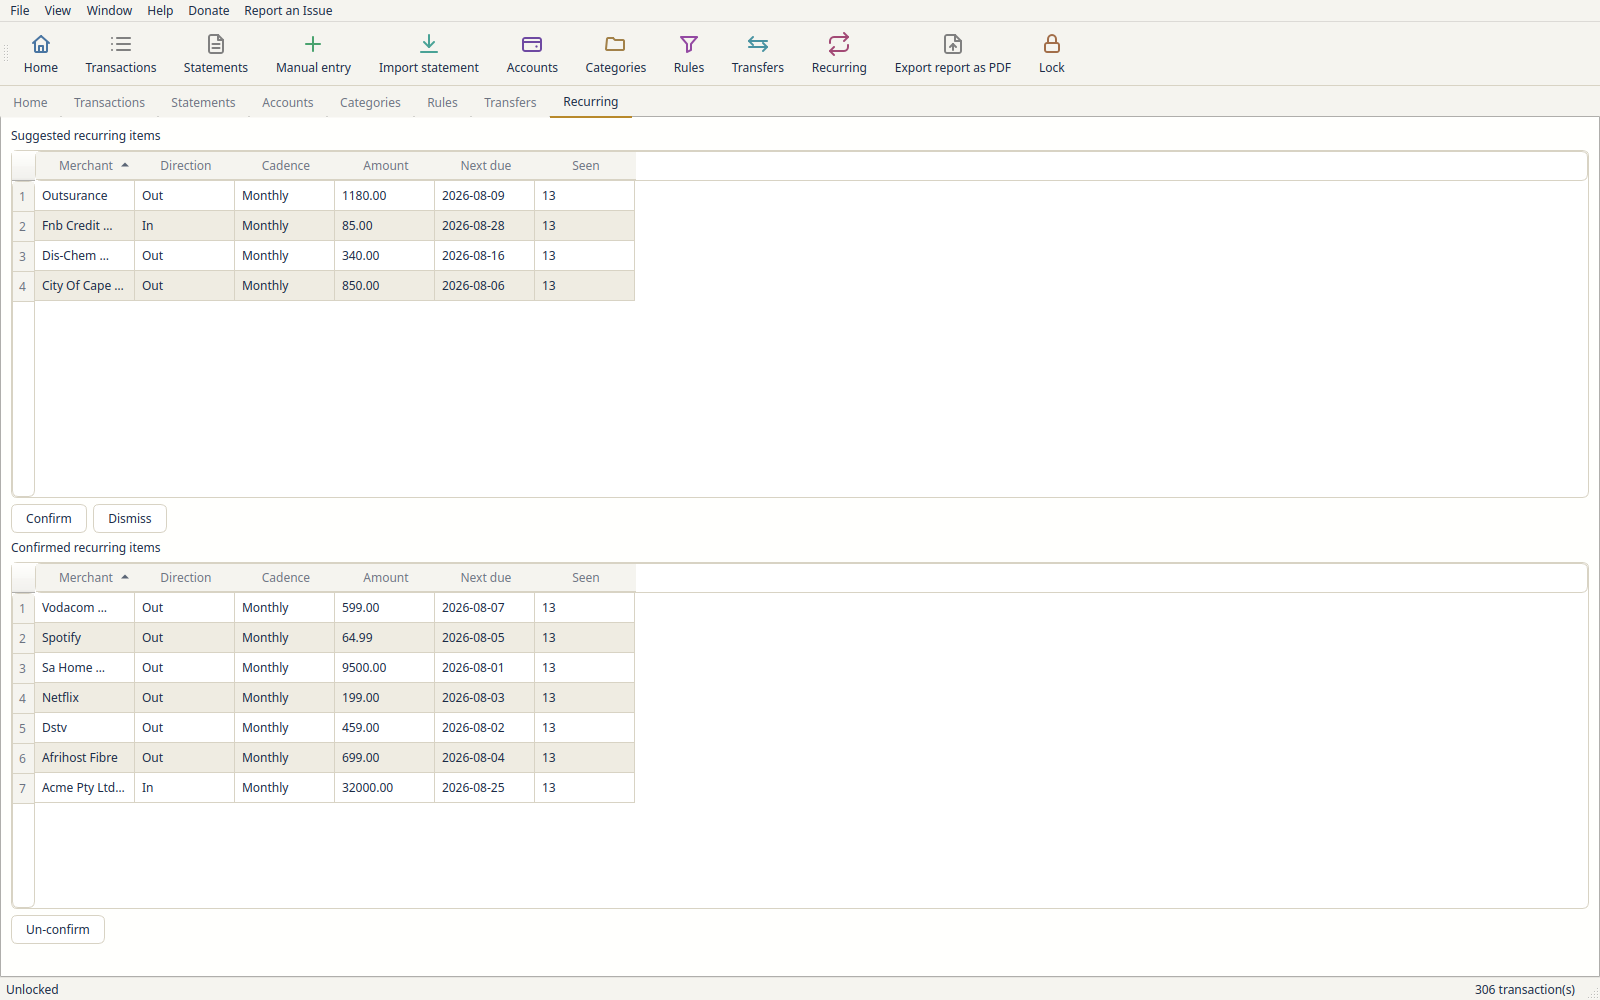Click the 2026-08-25 next due cell

485,788
